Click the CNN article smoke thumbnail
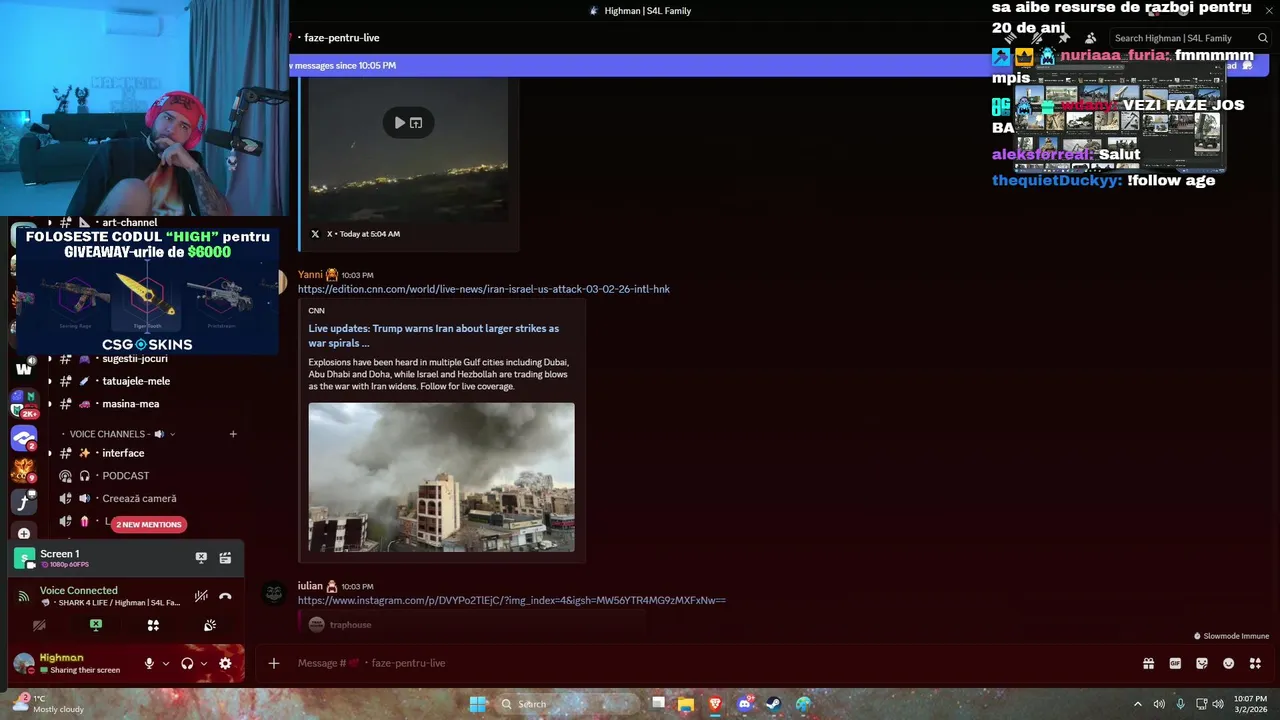 pyautogui.click(x=441, y=477)
